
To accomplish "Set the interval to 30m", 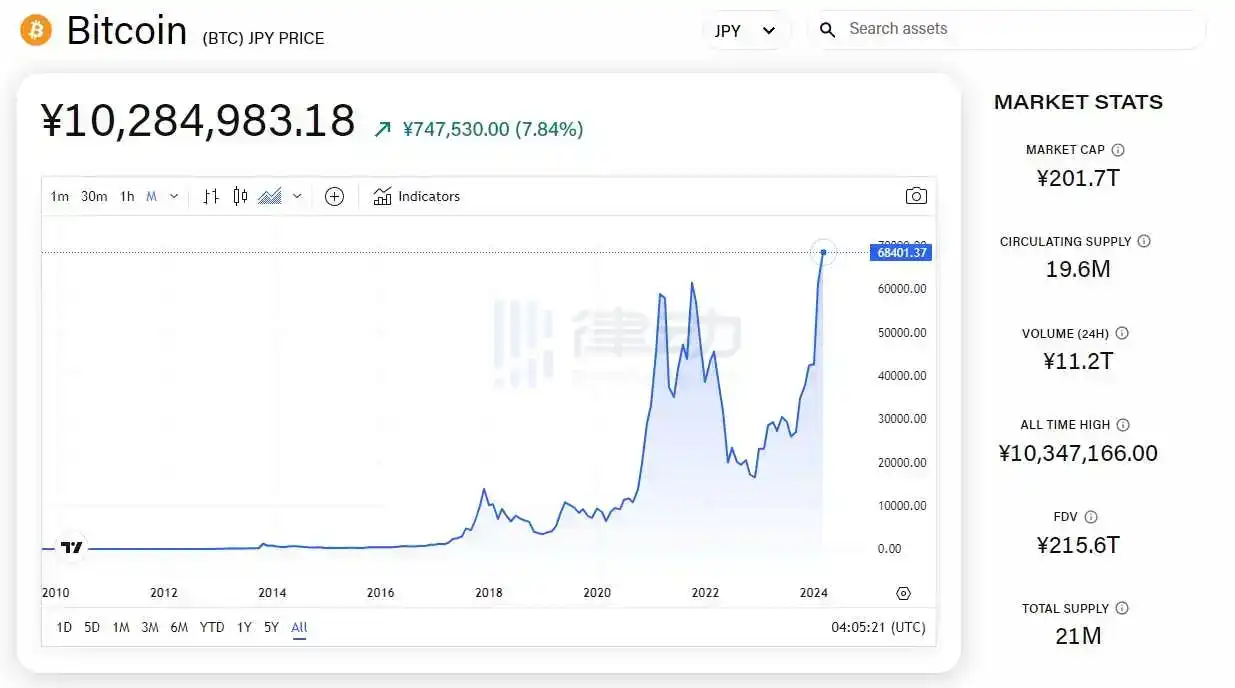I will tap(94, 197).
